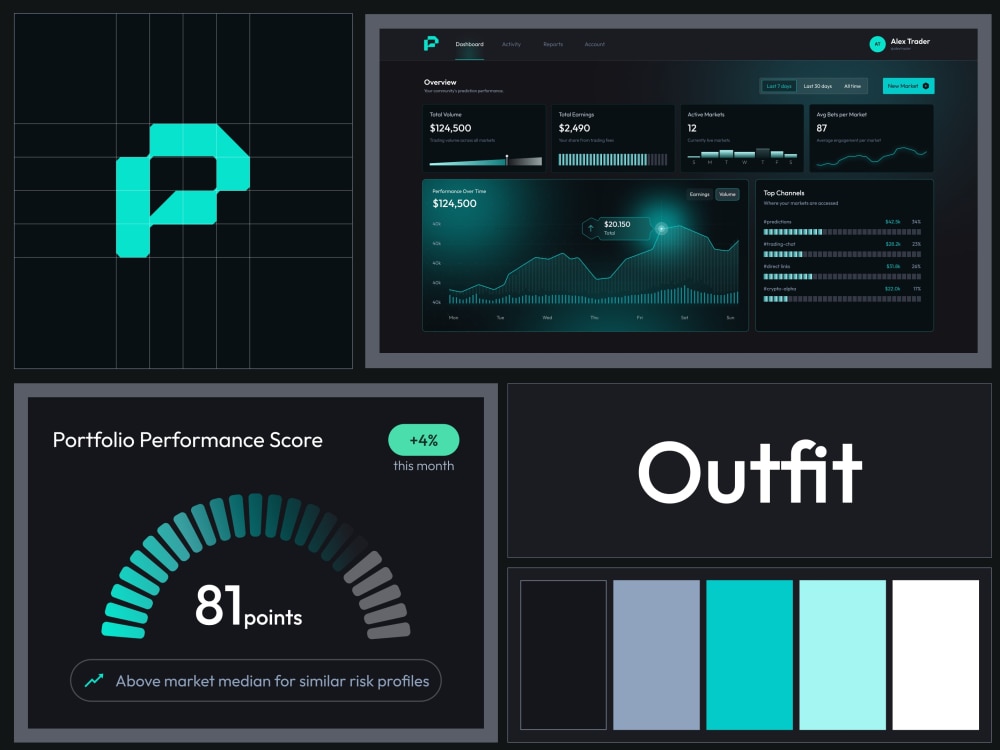This screenshot has height=750, width=1000.
Task: Click the 'Sat' label on the chart axis
Action: [x=684, y=318]
